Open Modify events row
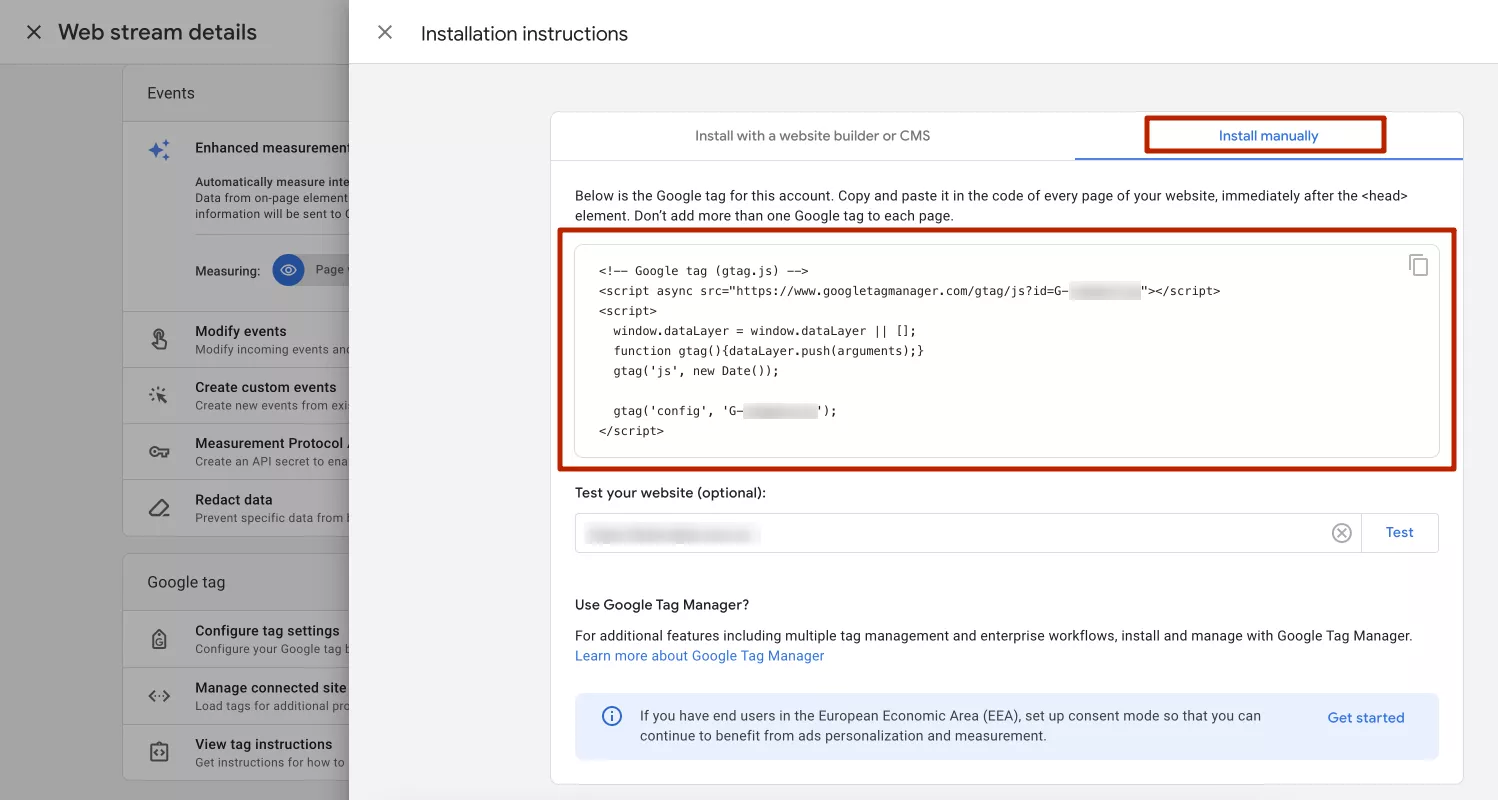Screen dimensions: 1498x800 tap(236, 340)
